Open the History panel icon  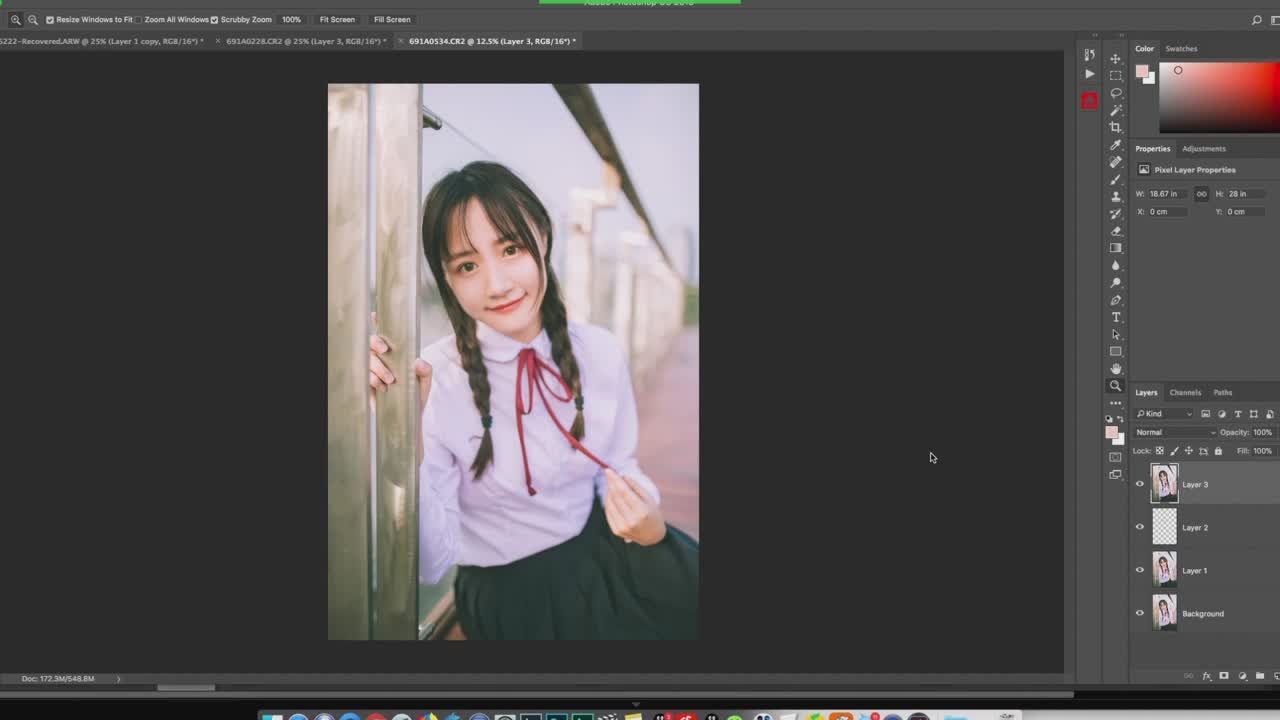(1089, 55)
